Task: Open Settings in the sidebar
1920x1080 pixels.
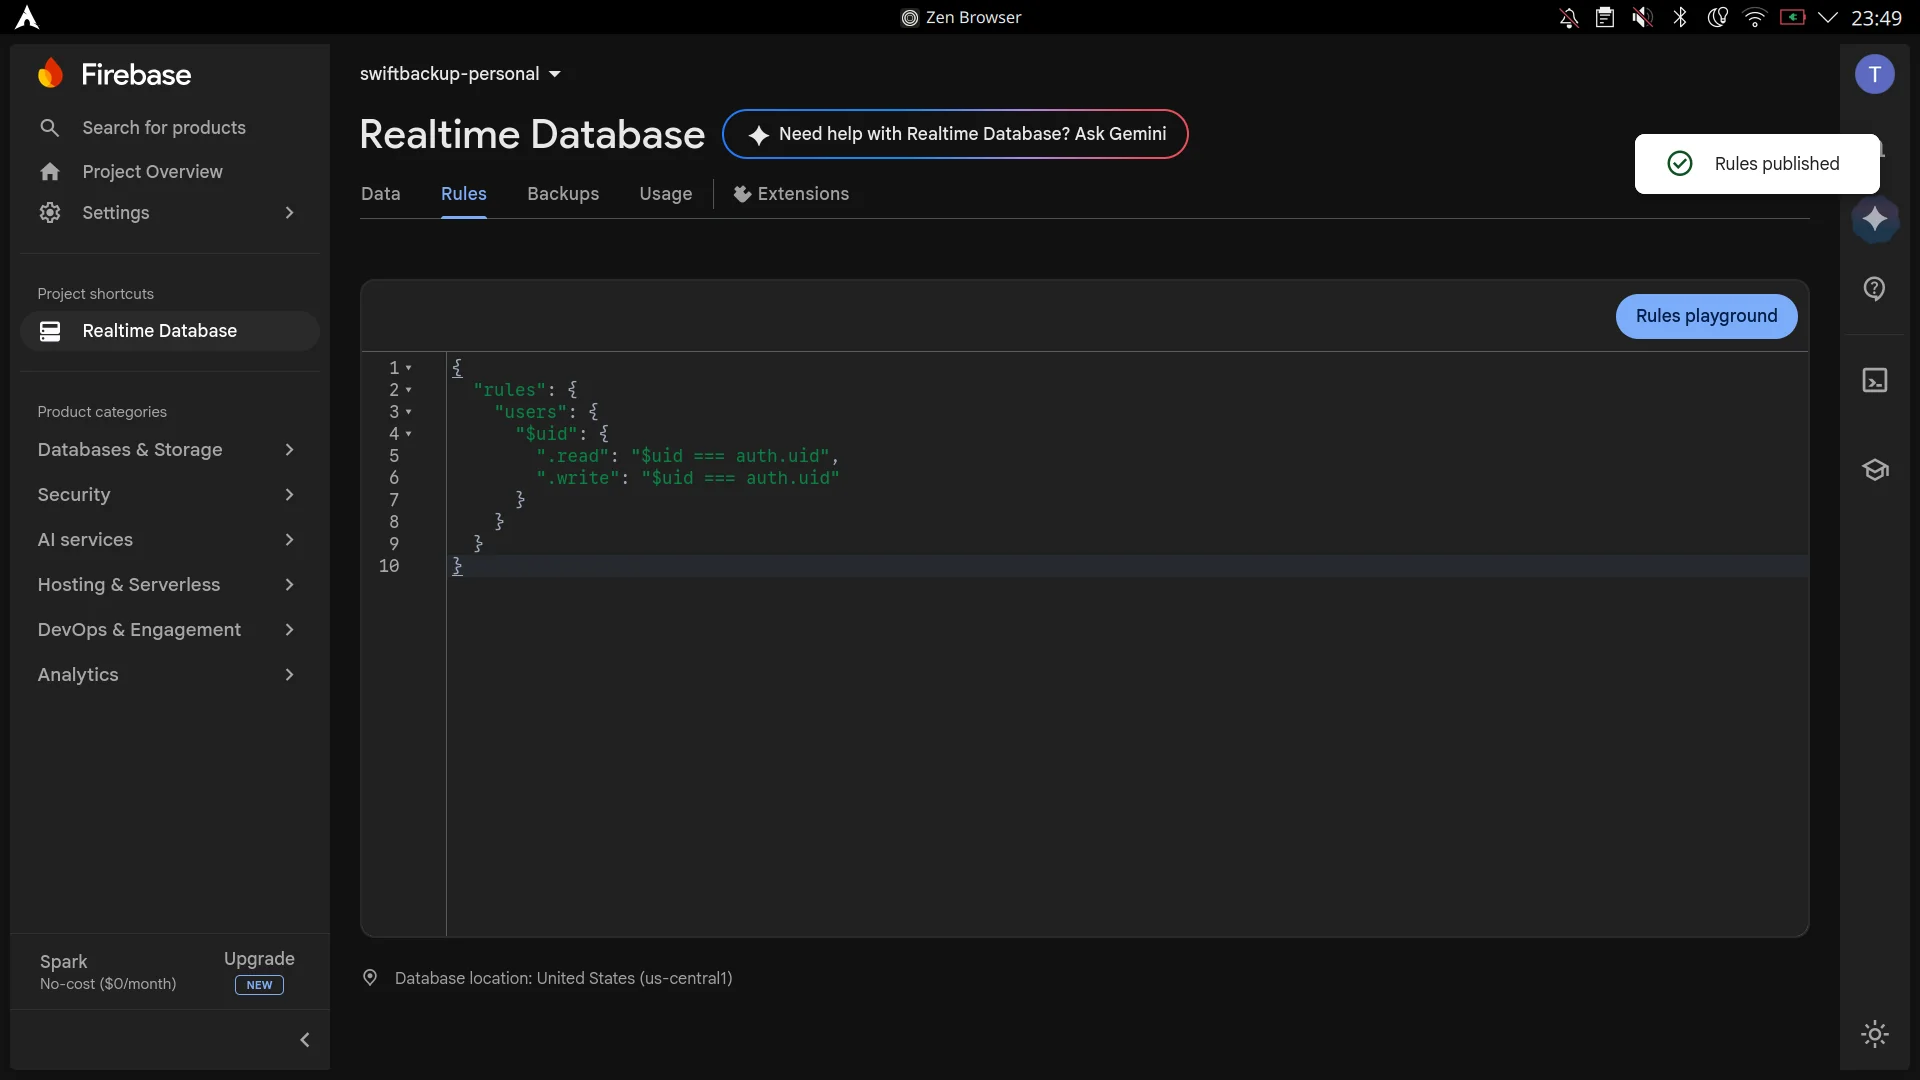Action: [116, 213]
